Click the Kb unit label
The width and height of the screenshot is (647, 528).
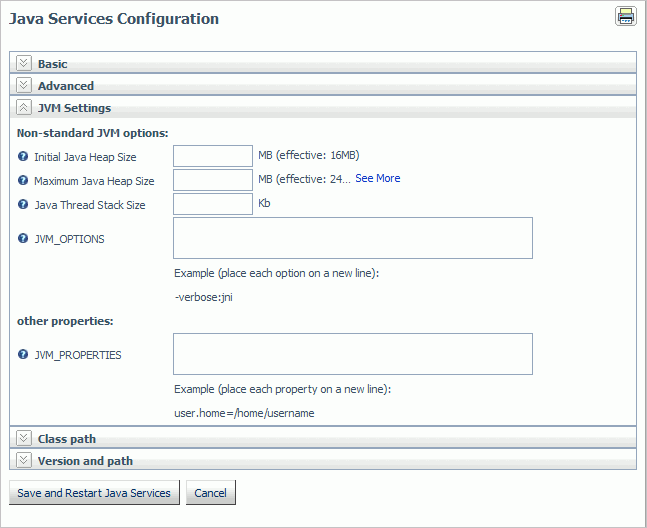click(x=264, y=203)
